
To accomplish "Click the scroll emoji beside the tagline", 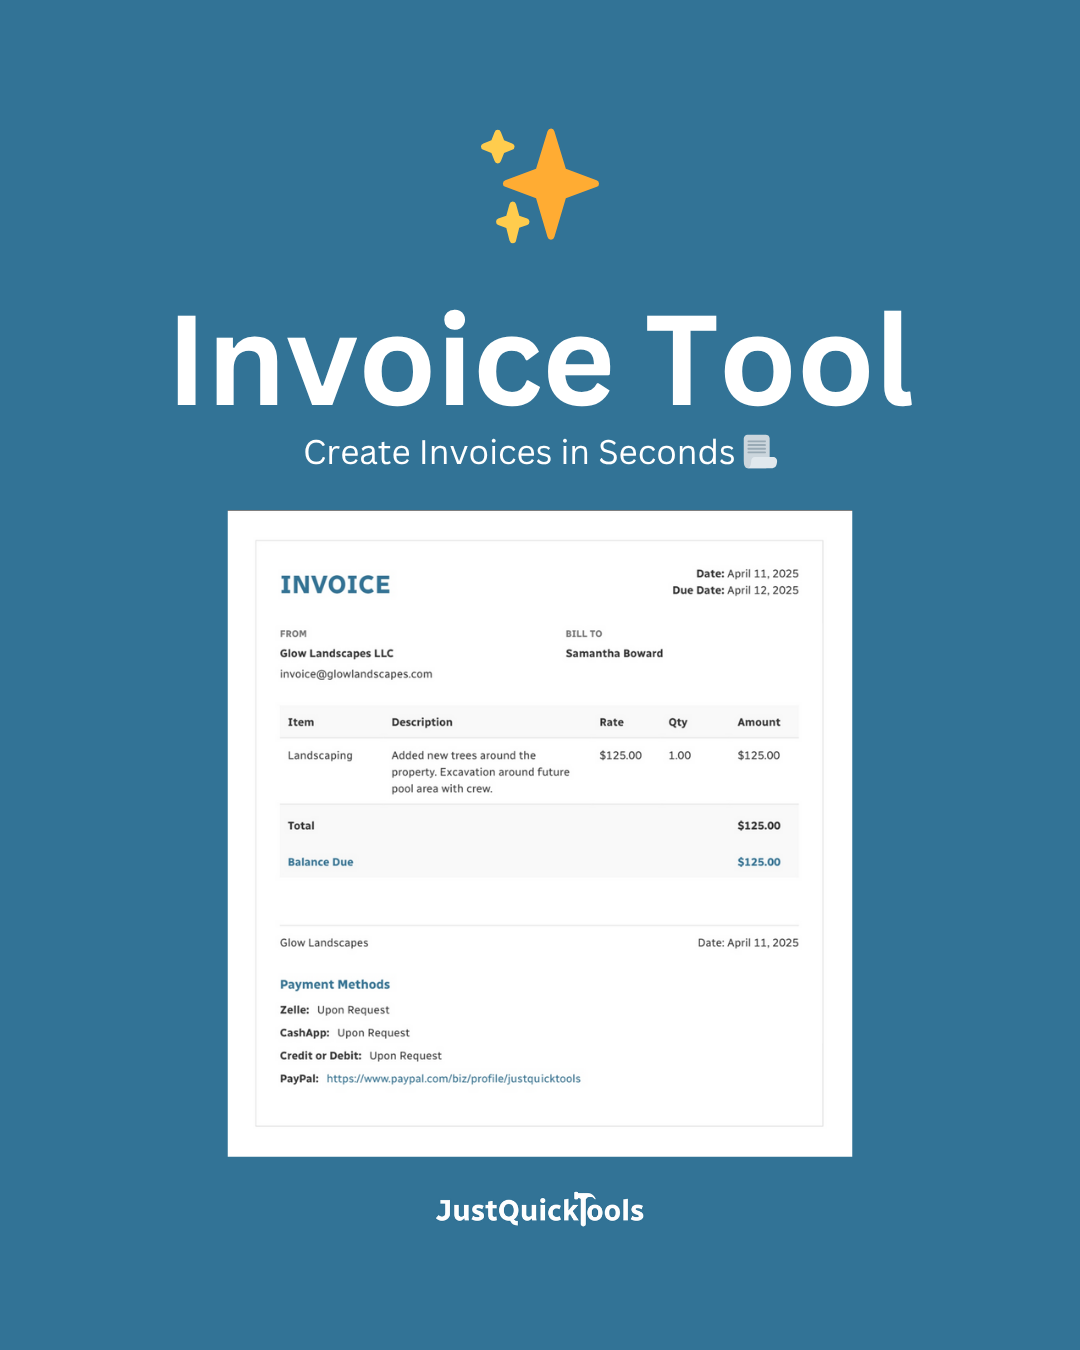I will 759,452.
